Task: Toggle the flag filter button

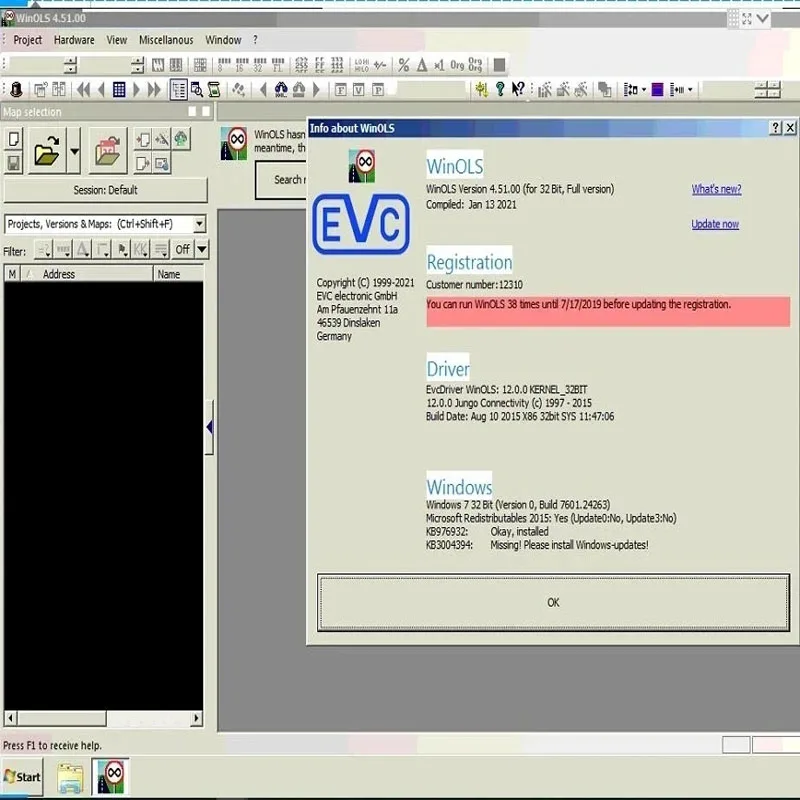Action: point(122,249)
